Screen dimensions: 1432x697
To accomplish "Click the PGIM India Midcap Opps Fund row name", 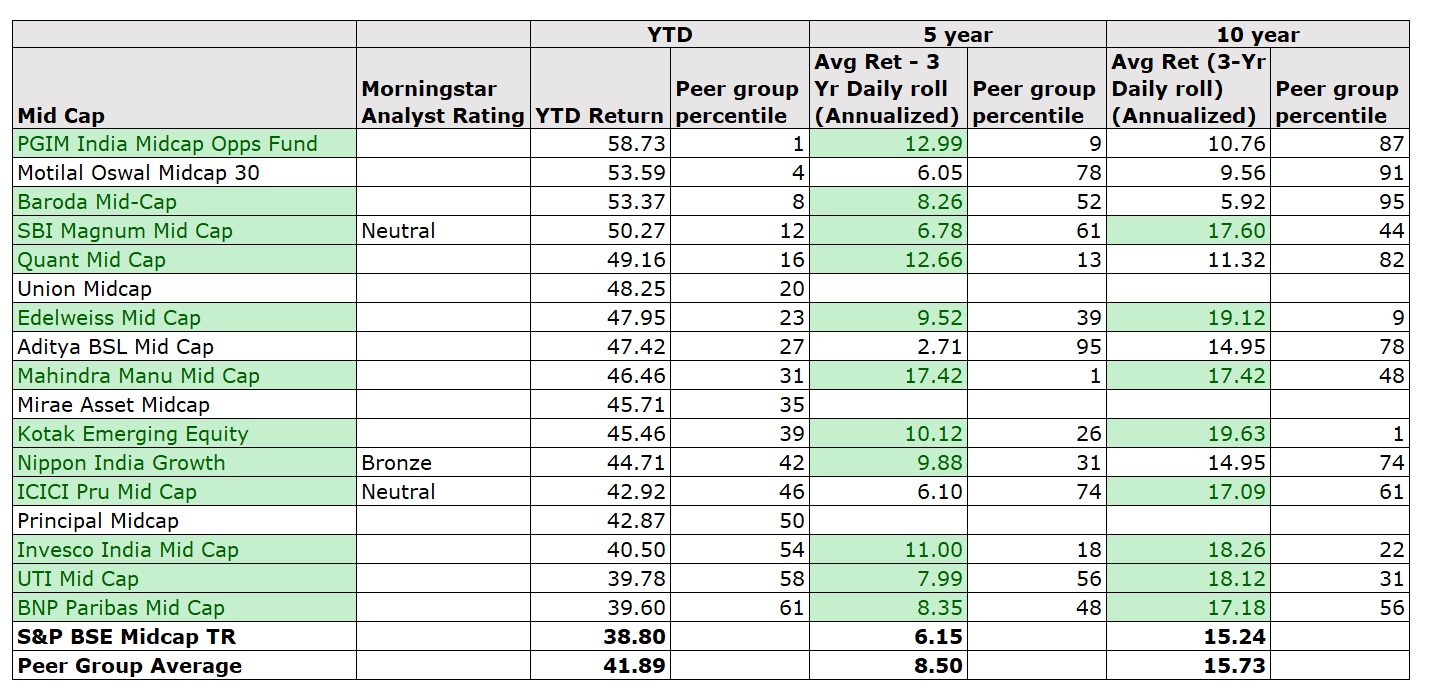I will pos(167,144).
